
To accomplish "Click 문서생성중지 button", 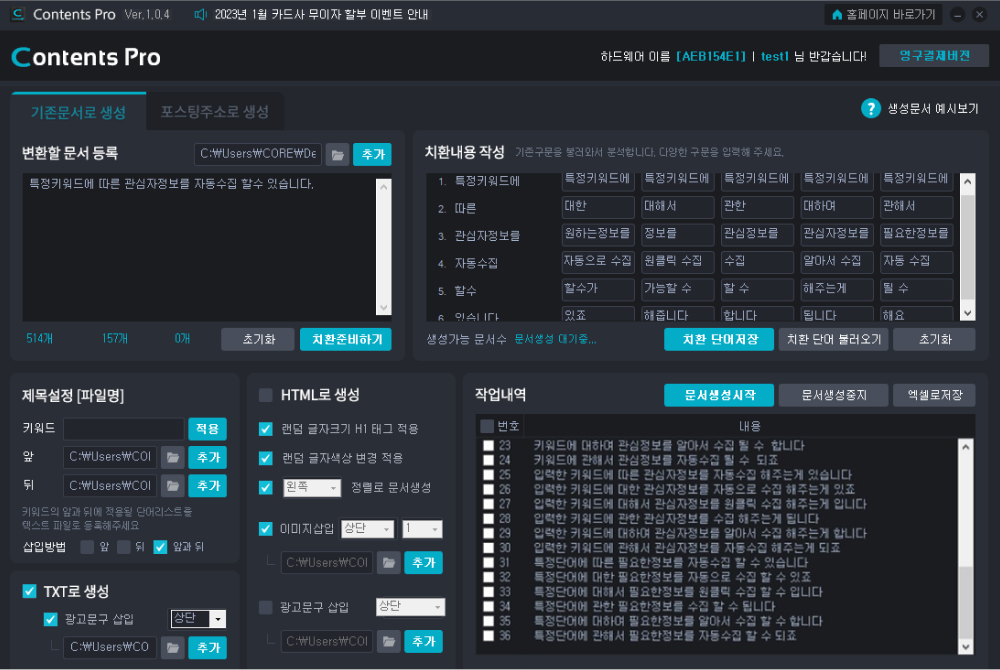I will (x=834, y=395).
